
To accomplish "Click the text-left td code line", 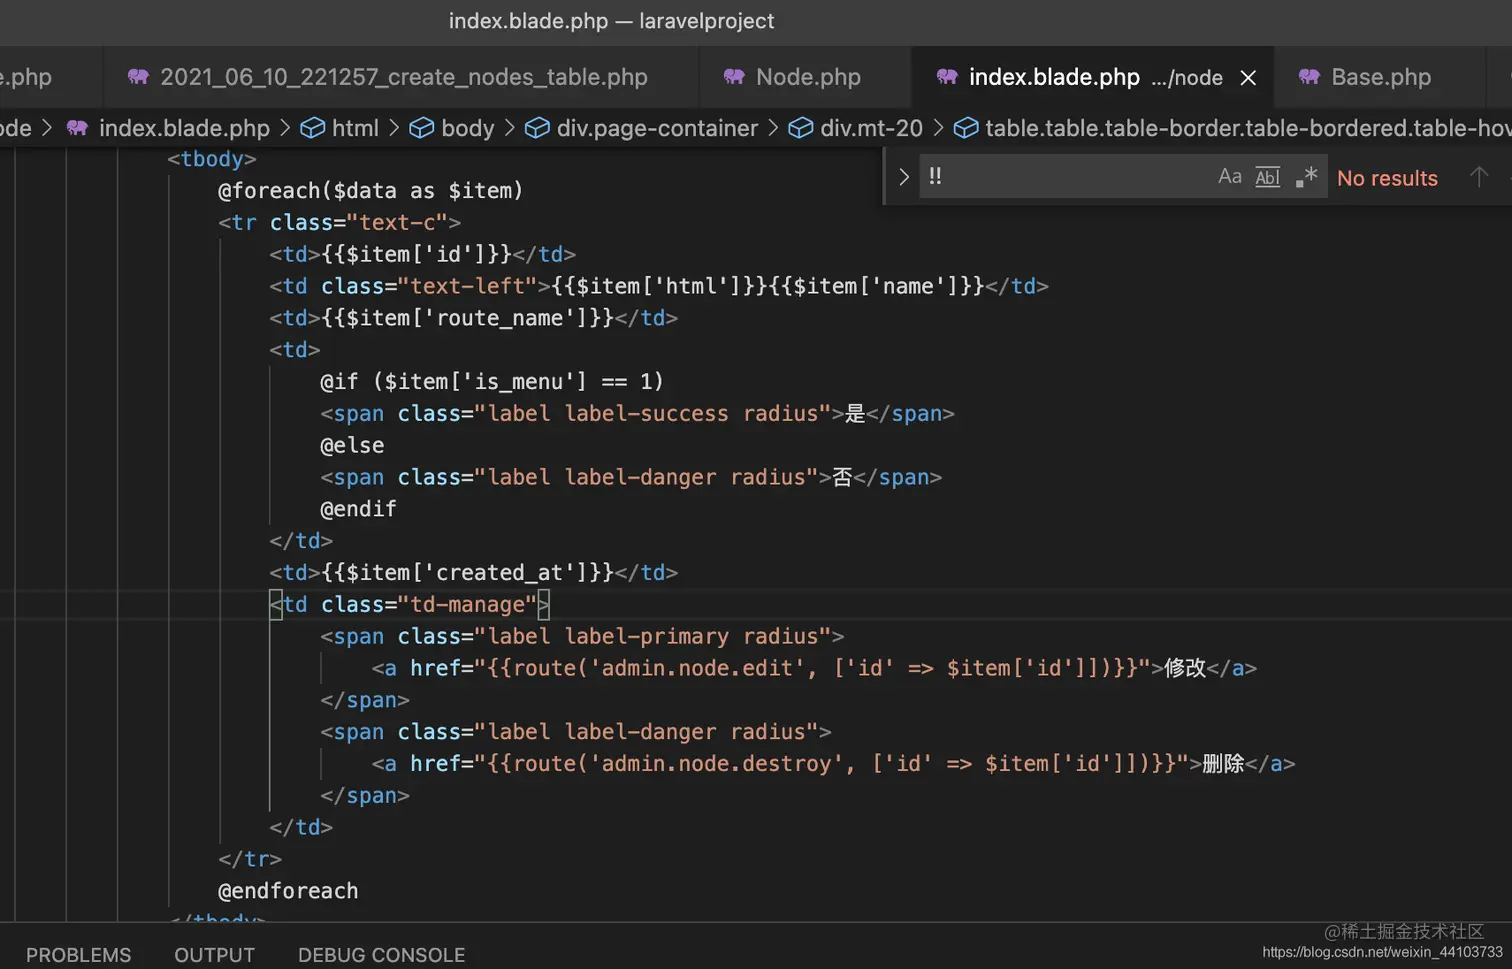I will 658,286.
